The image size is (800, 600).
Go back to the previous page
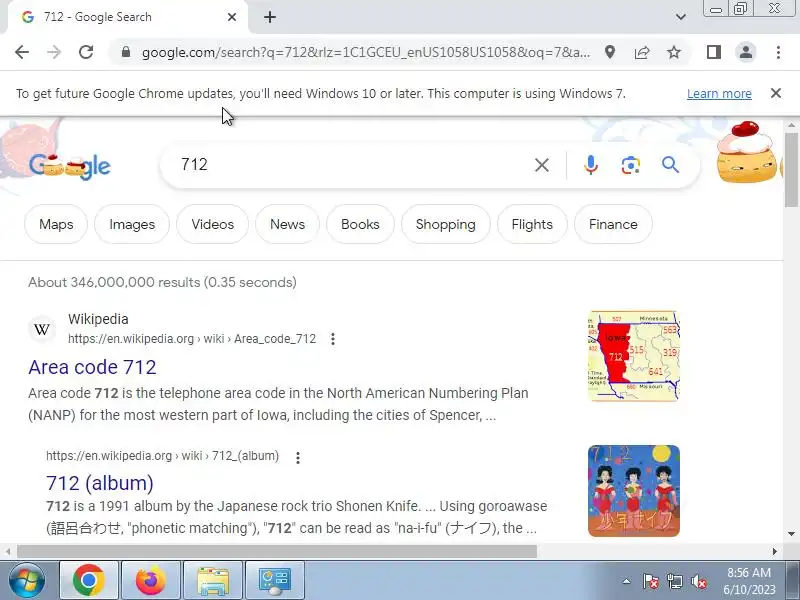(x=22, y=52)
